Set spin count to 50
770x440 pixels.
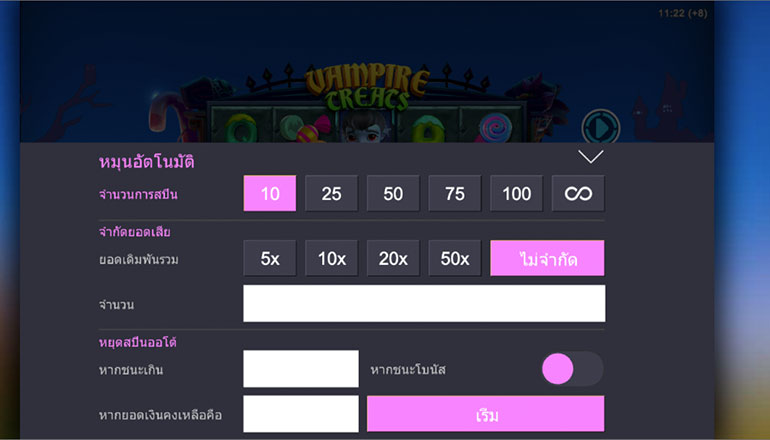pos(393,194)
